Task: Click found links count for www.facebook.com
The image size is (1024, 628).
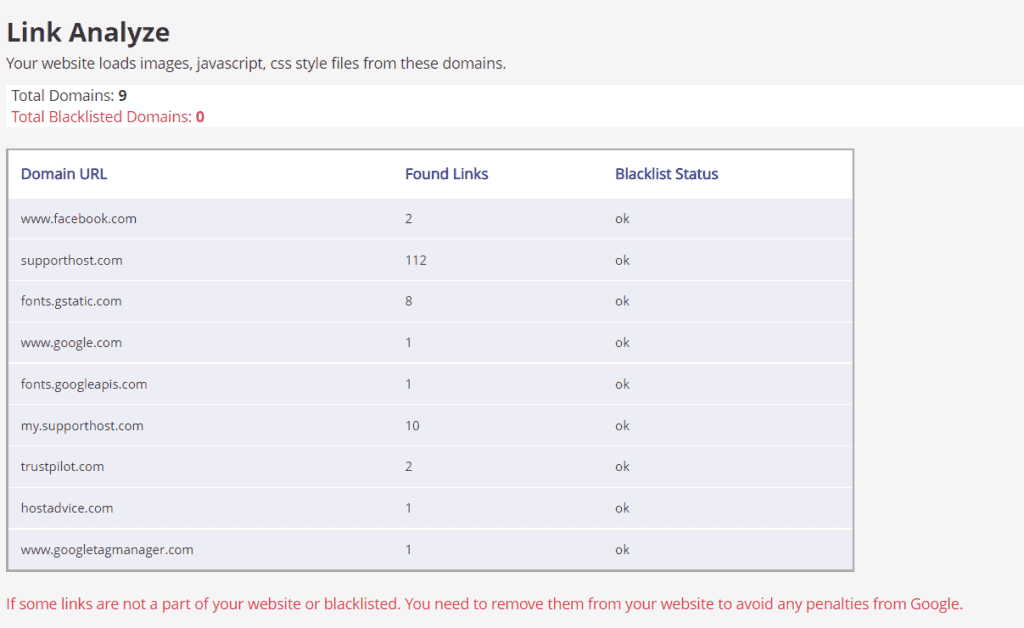Action: 409,219
